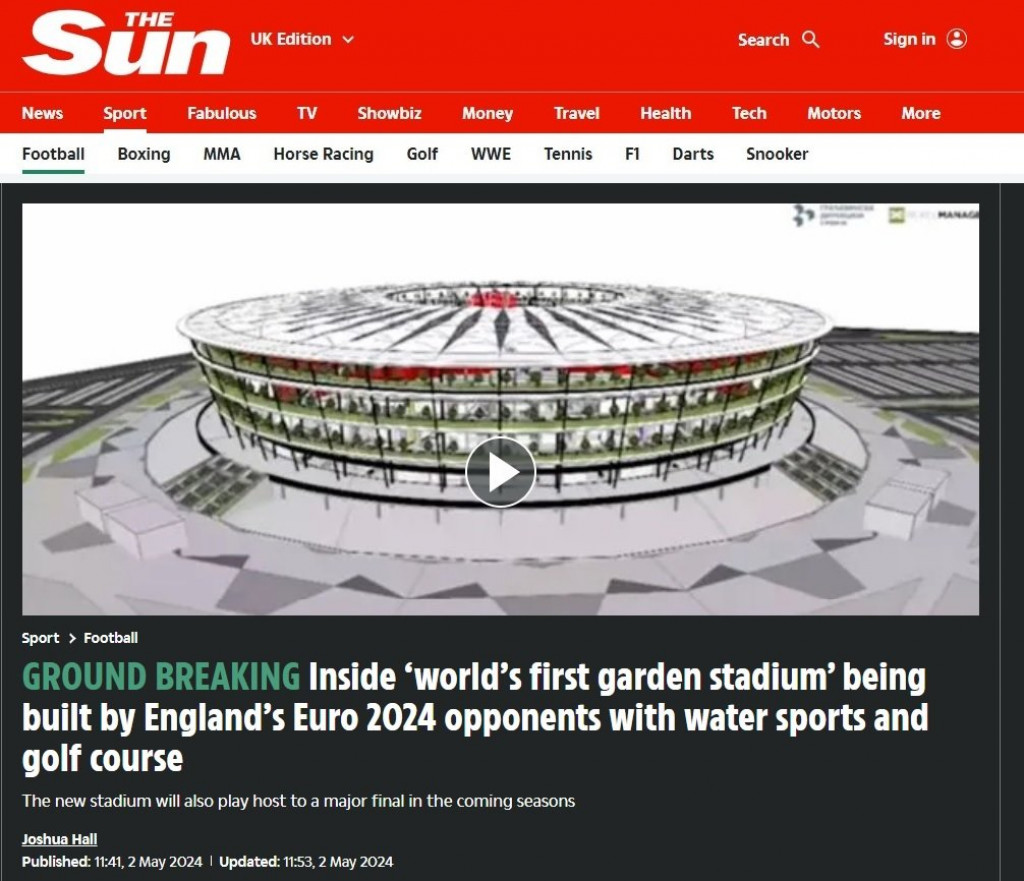Open the Football sub-tab

tap(53, 154)
